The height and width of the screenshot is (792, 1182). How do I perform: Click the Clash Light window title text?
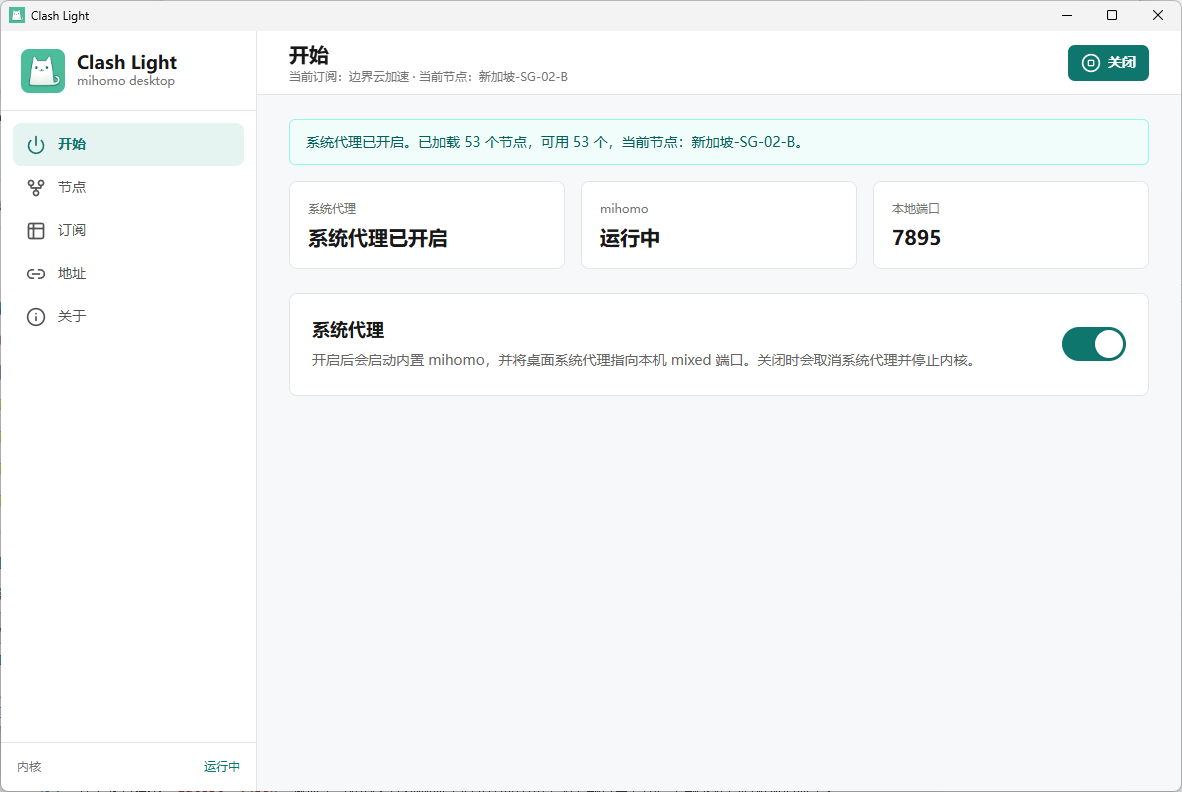coord(60,16)
